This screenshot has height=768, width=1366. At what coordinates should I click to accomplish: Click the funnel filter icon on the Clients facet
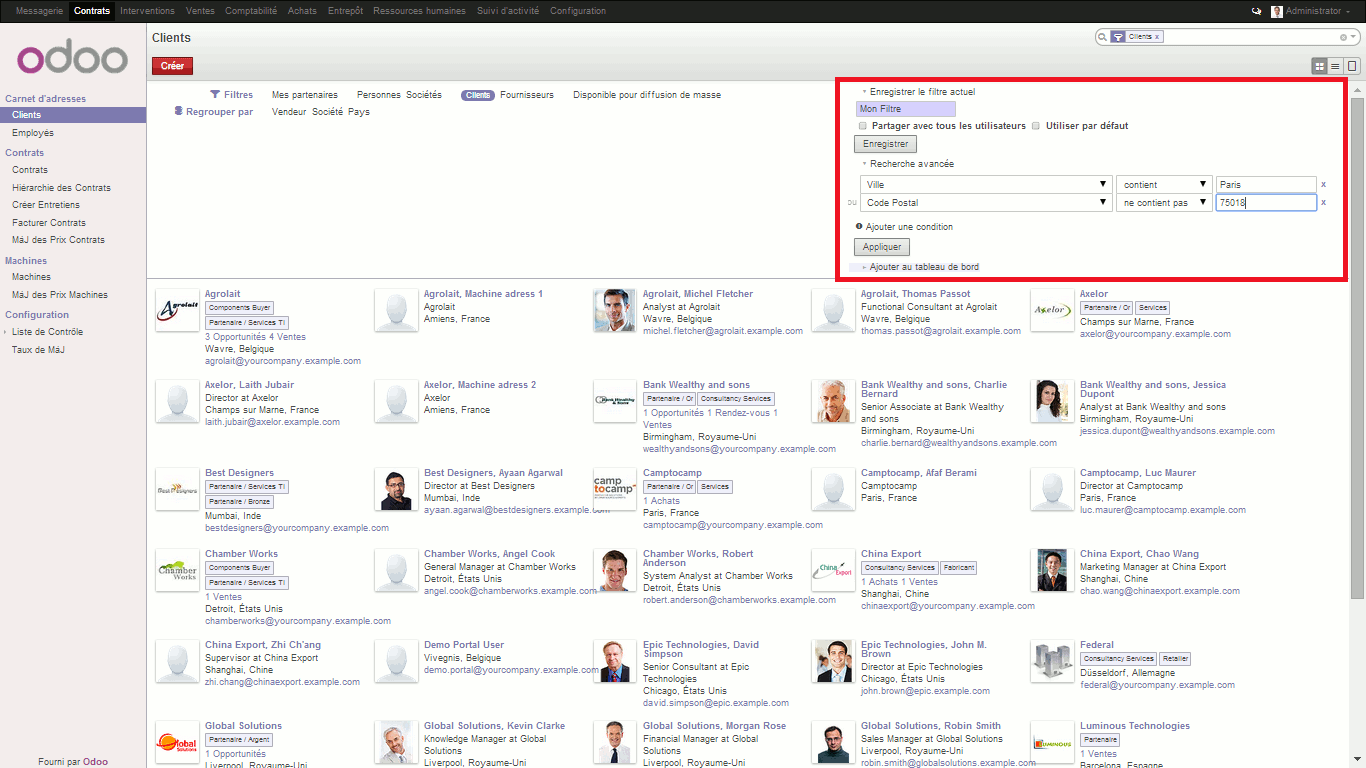click(x=1118, y=36)
